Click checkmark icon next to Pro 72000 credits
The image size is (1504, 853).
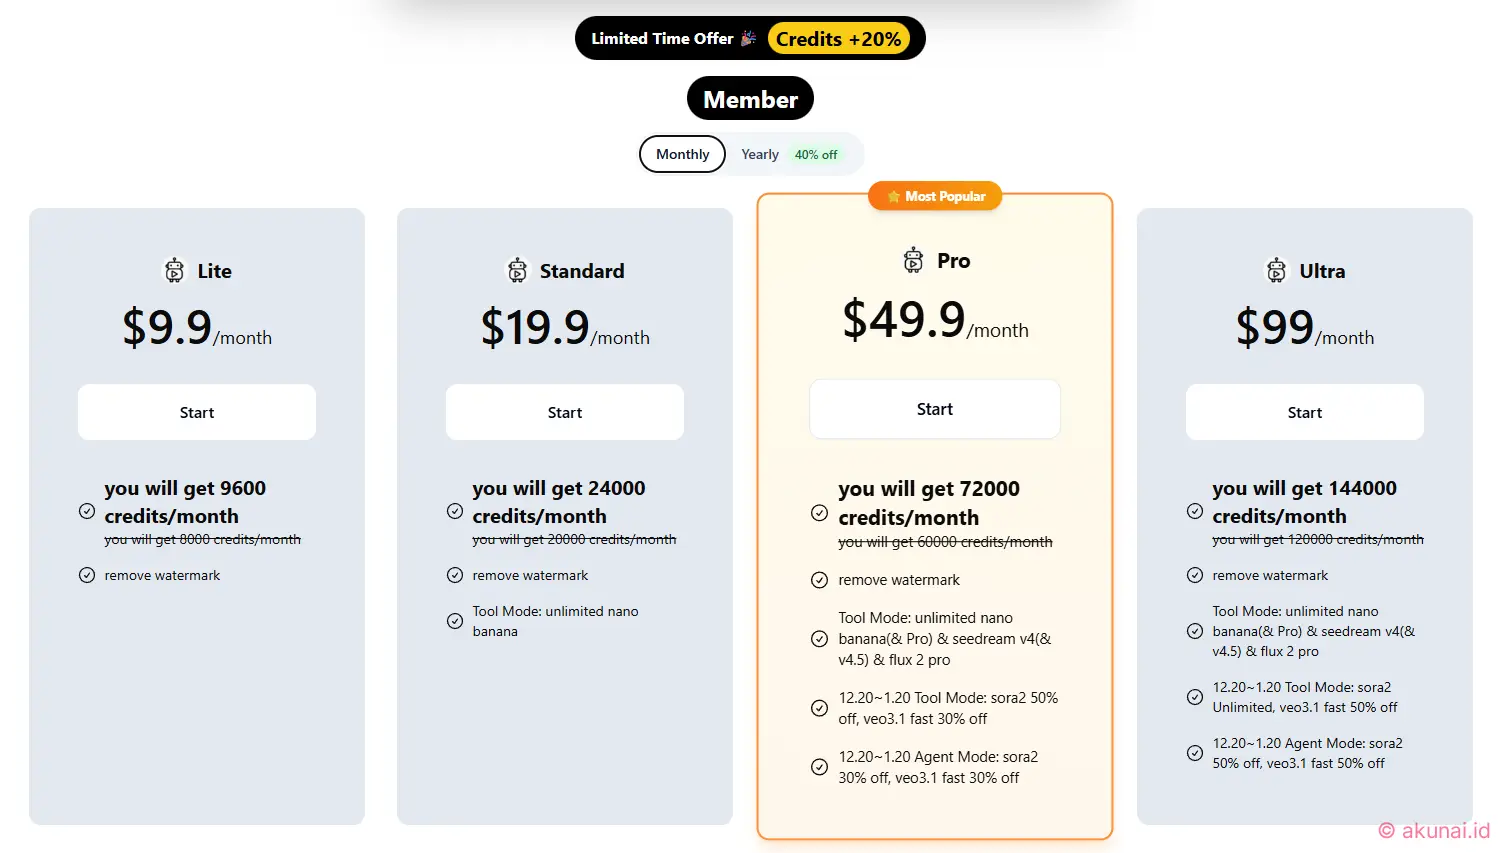coord(819,513)
